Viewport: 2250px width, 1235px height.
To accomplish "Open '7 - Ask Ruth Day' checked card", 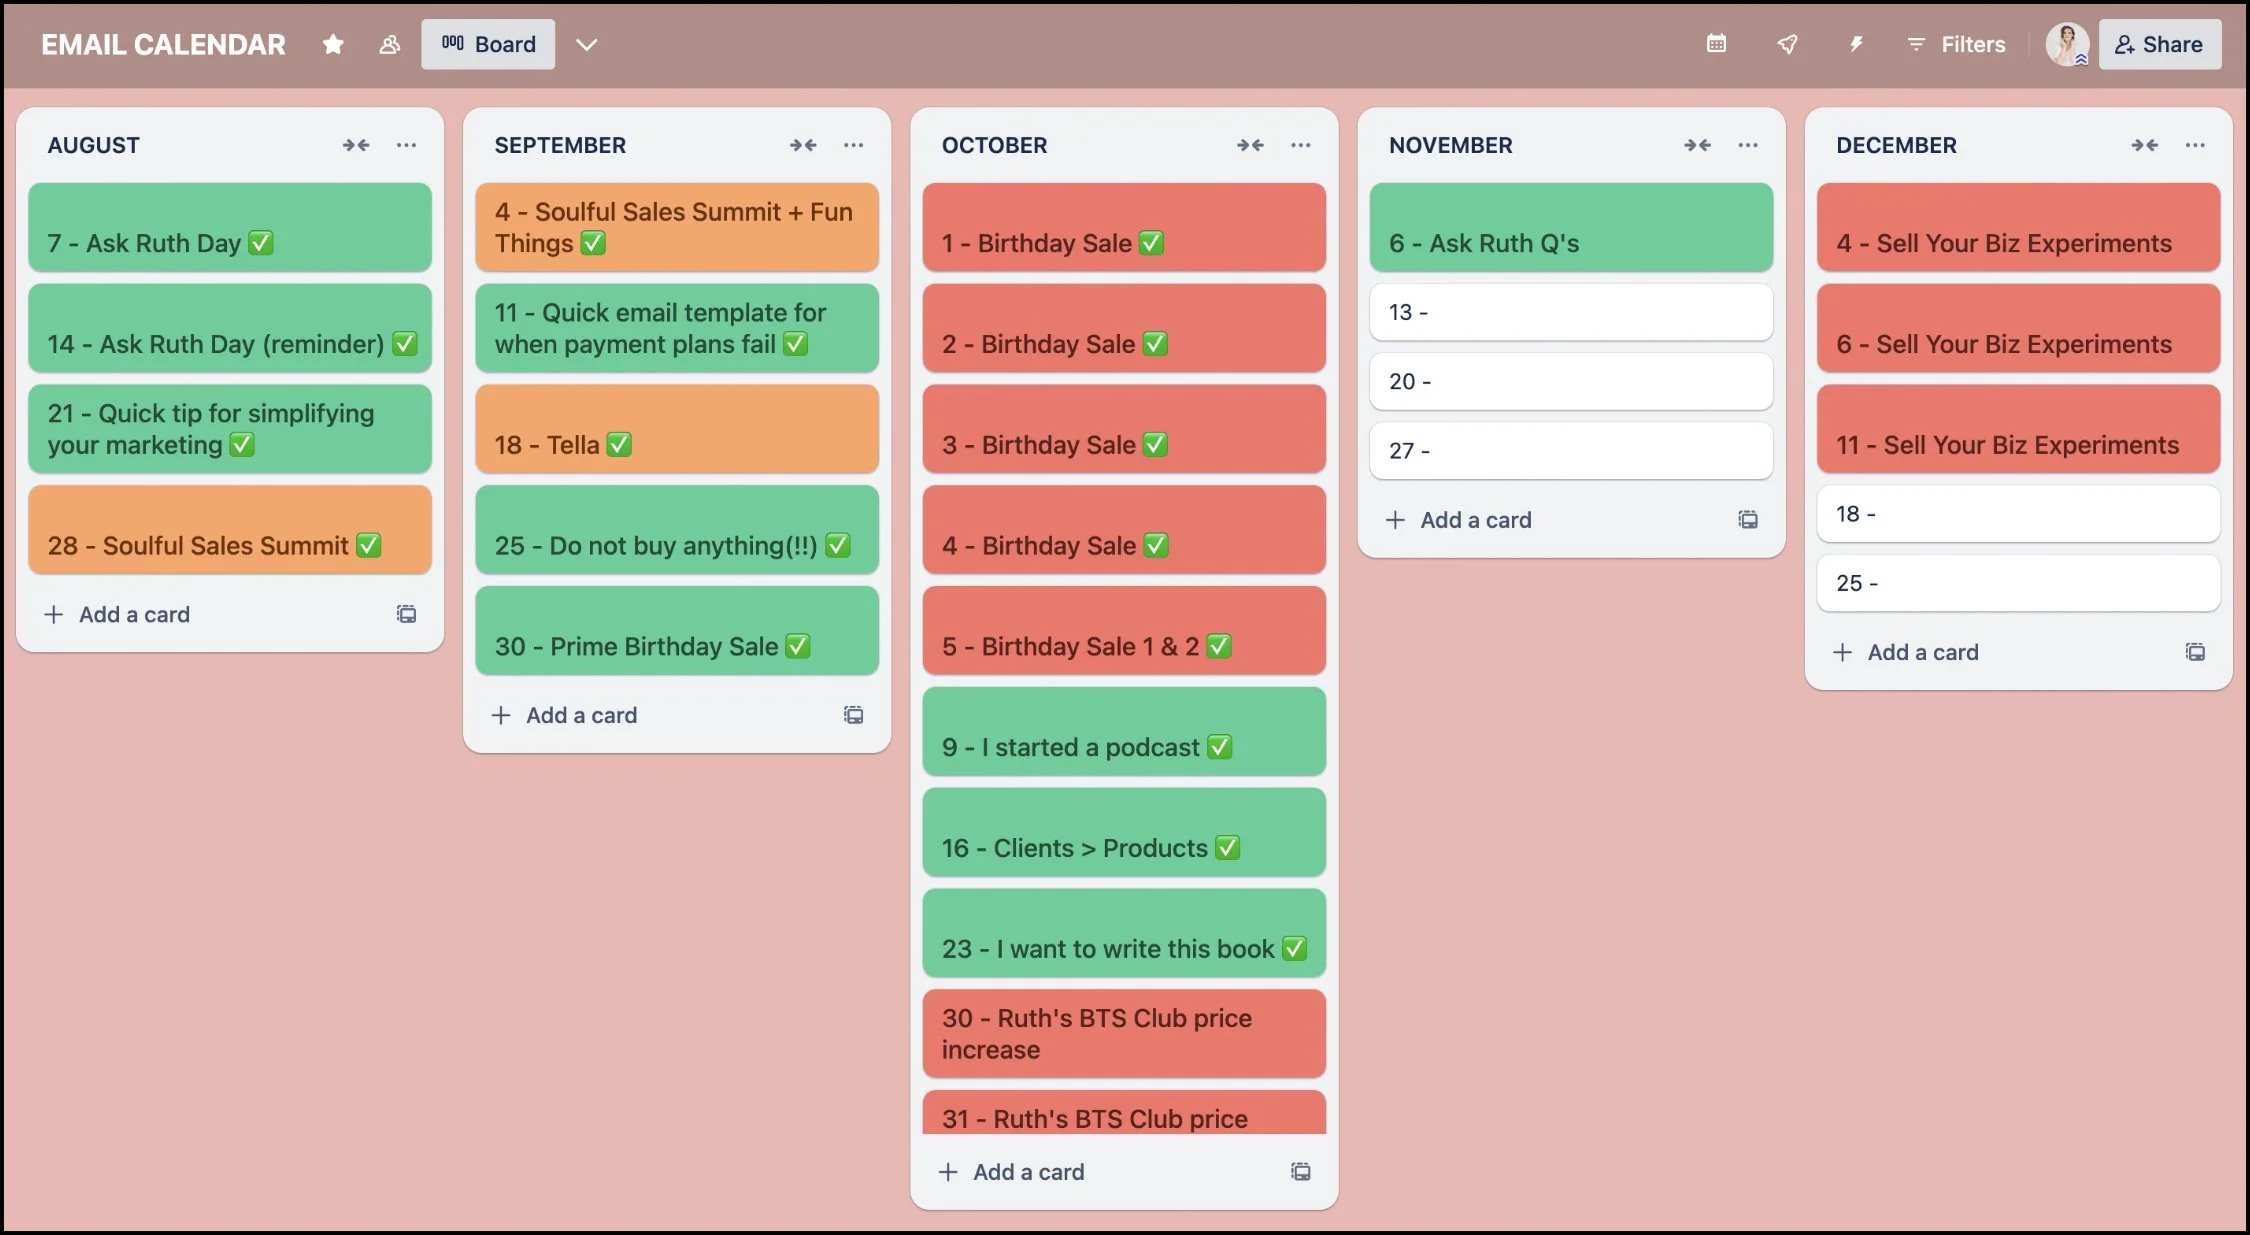I will point(230,228).
